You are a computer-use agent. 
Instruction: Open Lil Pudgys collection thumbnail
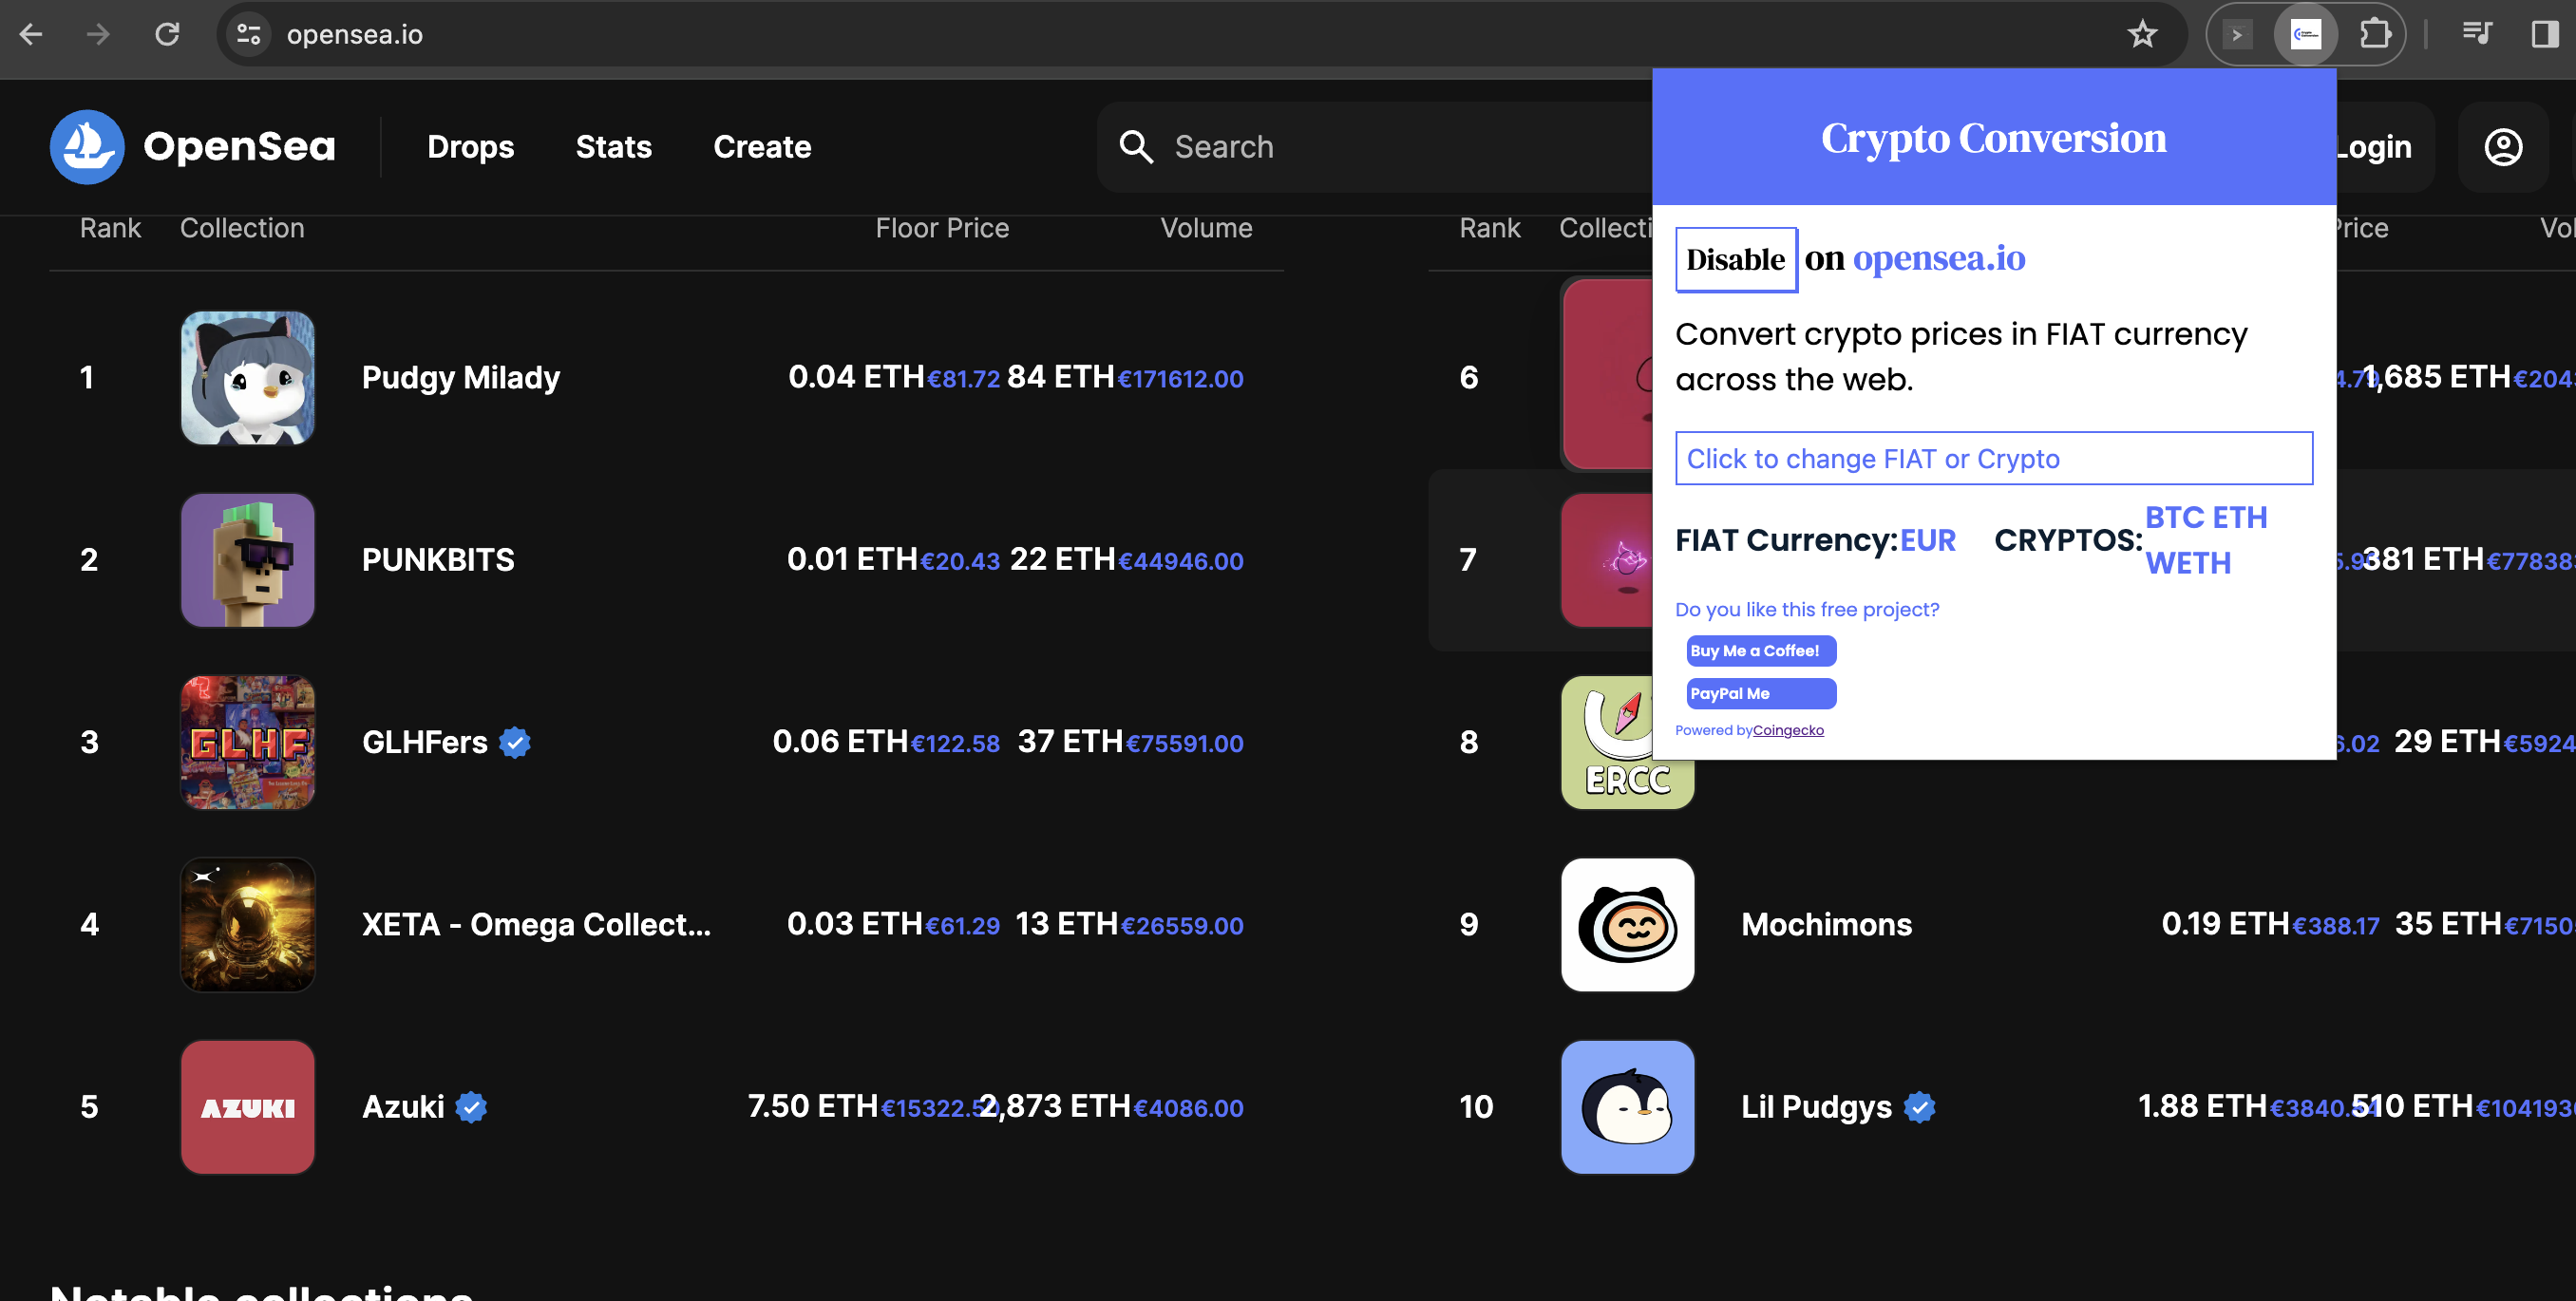[1627, 1106]
